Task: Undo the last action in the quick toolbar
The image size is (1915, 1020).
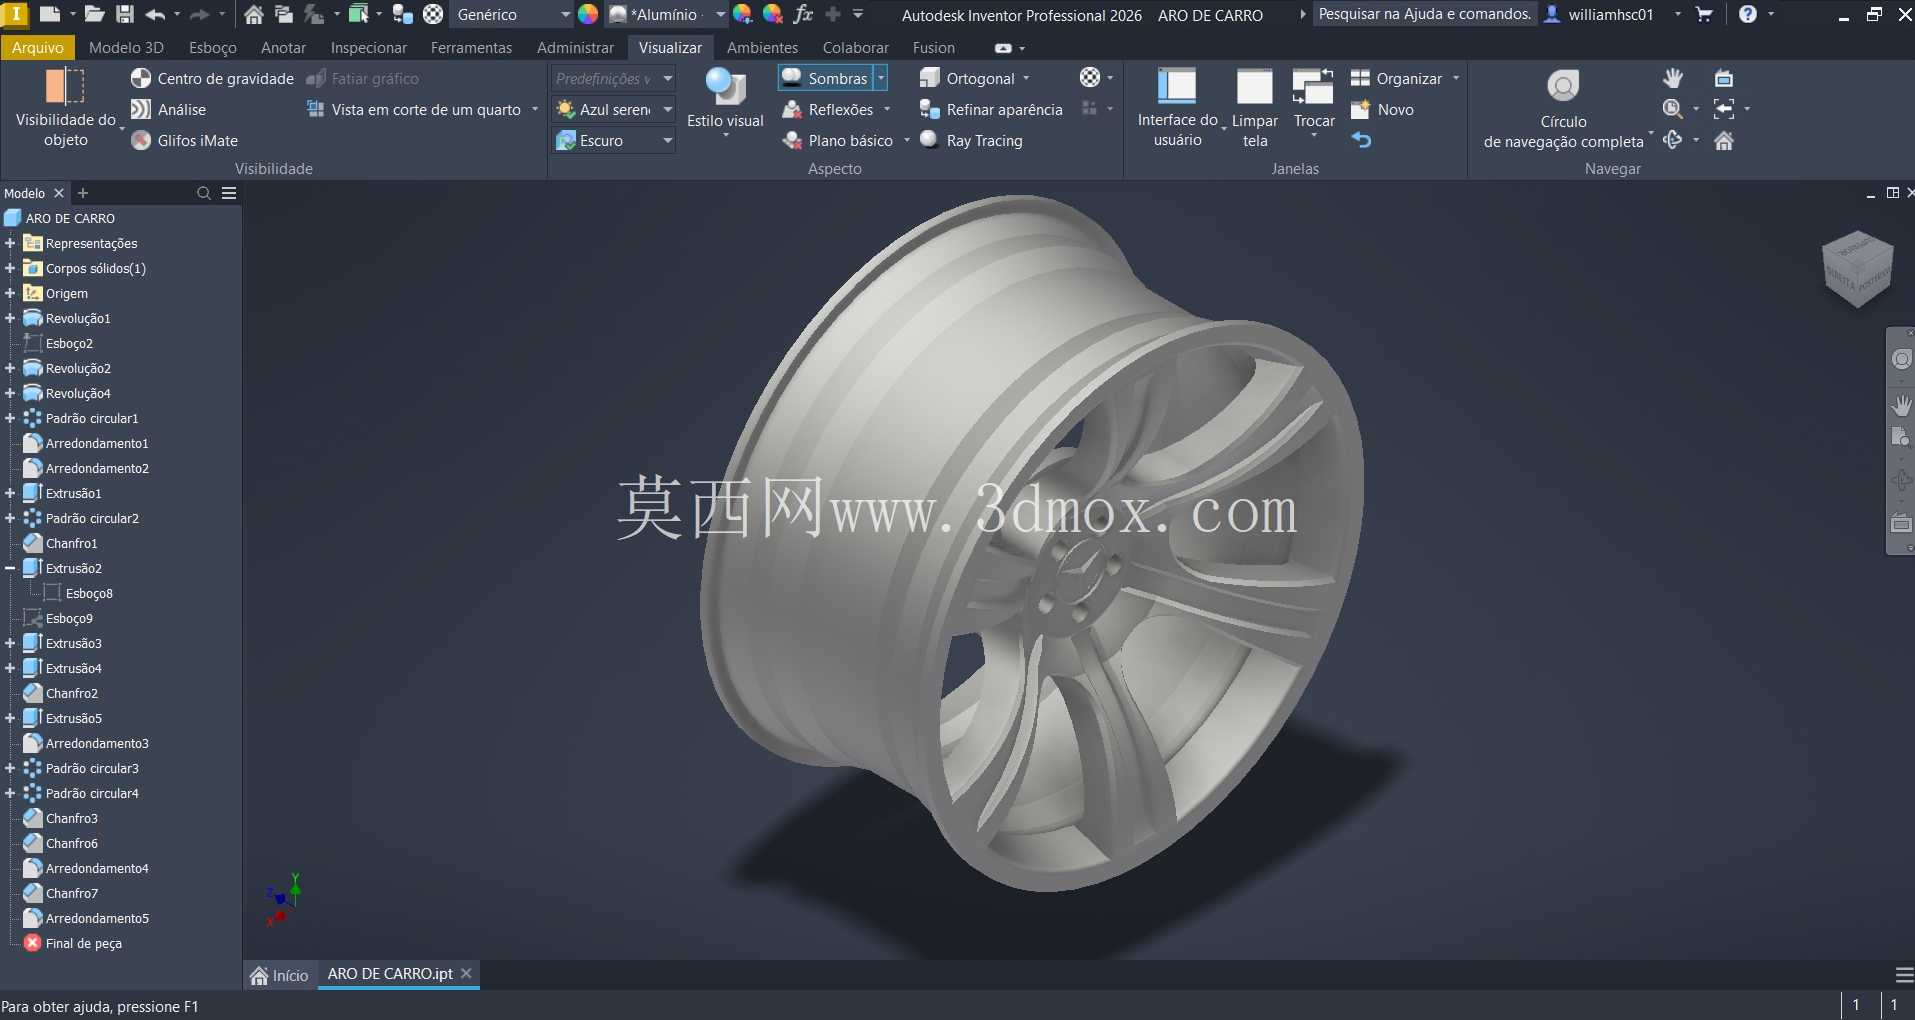Action: (156, 14)
